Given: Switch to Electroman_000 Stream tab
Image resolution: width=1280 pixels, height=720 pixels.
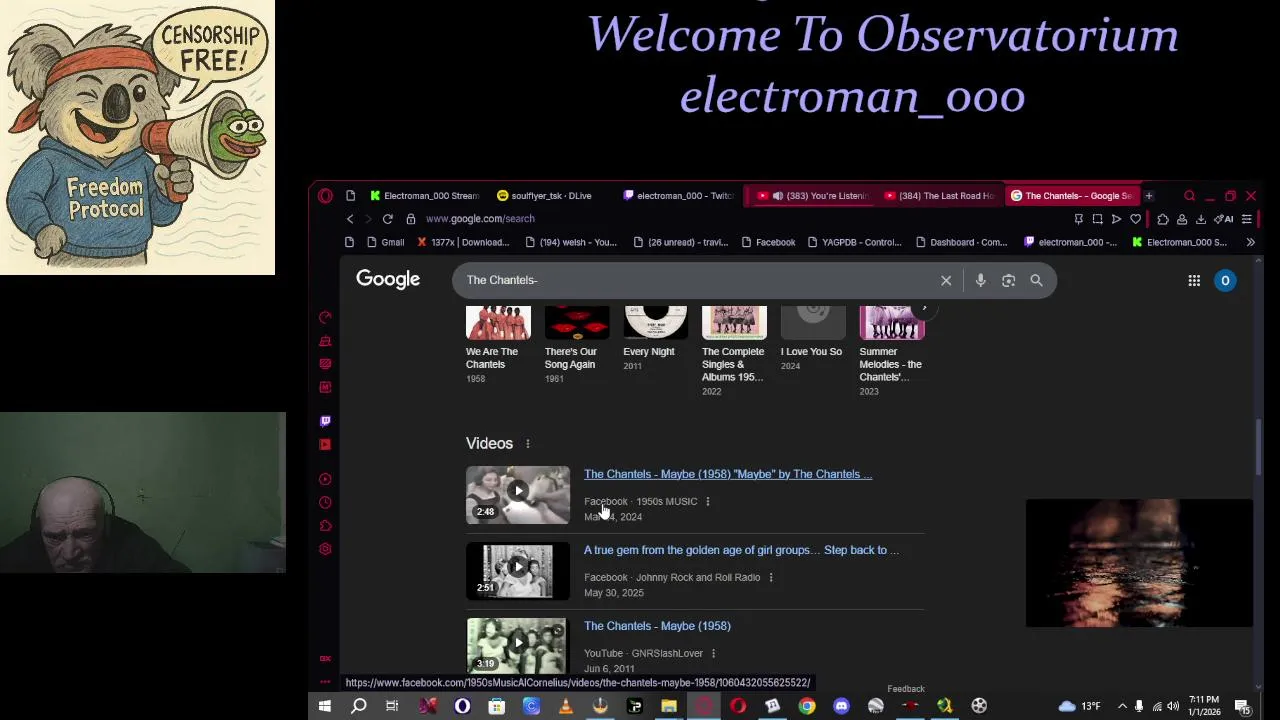Looking at the screenshot, I should pyautogui.click(x=424, y=196).
